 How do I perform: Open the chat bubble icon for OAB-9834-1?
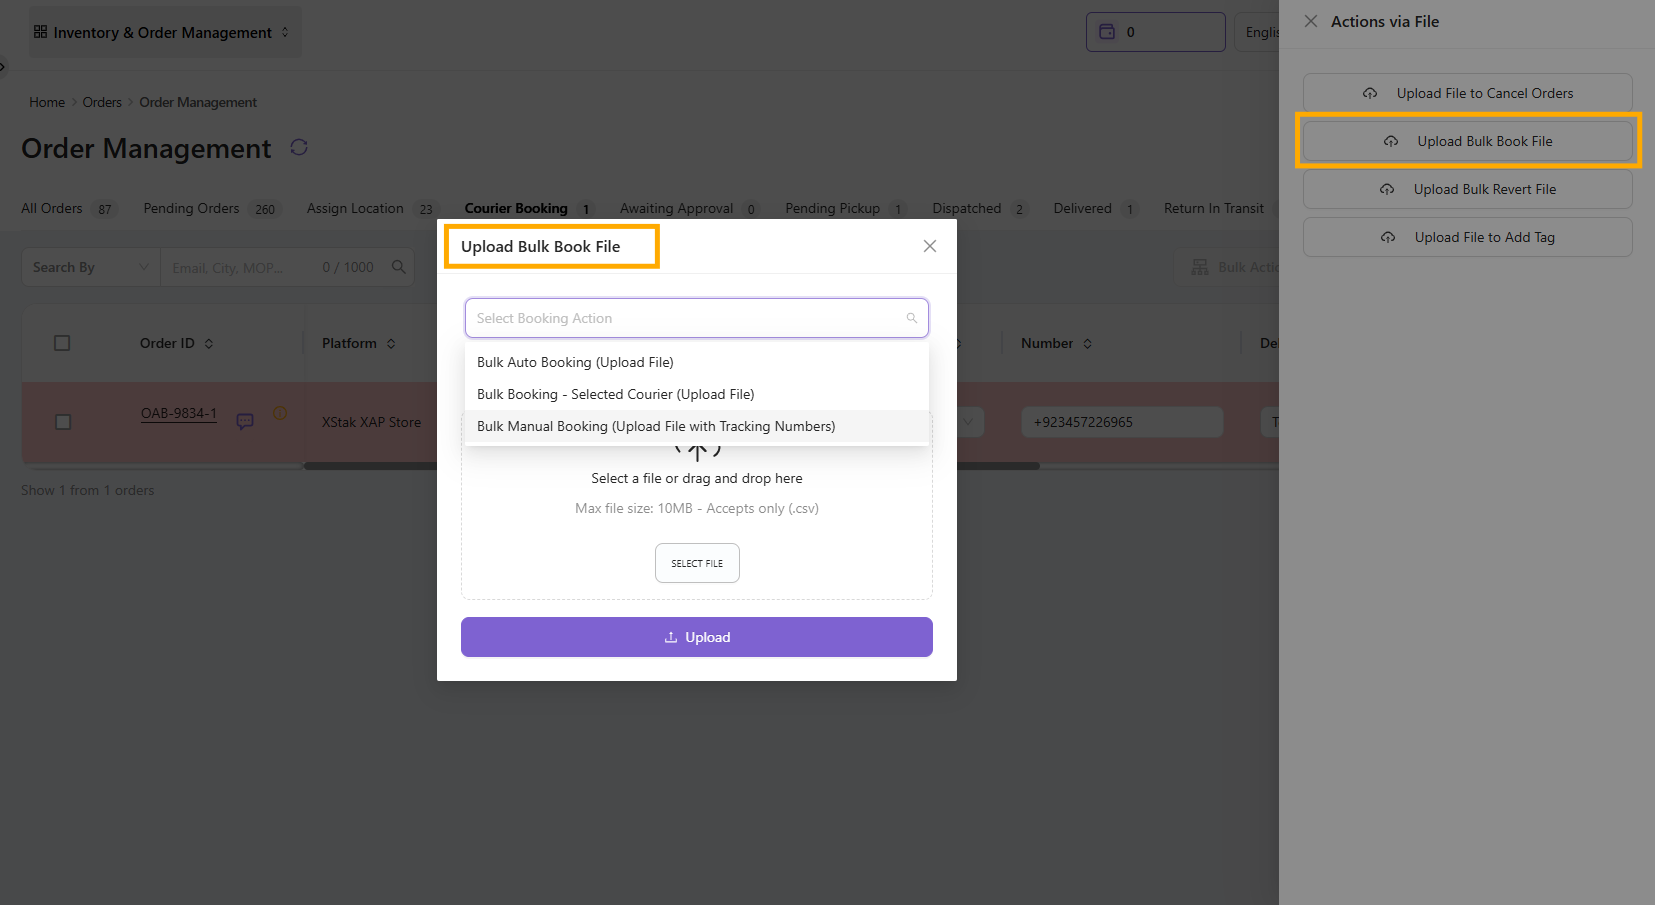(245, 421)
